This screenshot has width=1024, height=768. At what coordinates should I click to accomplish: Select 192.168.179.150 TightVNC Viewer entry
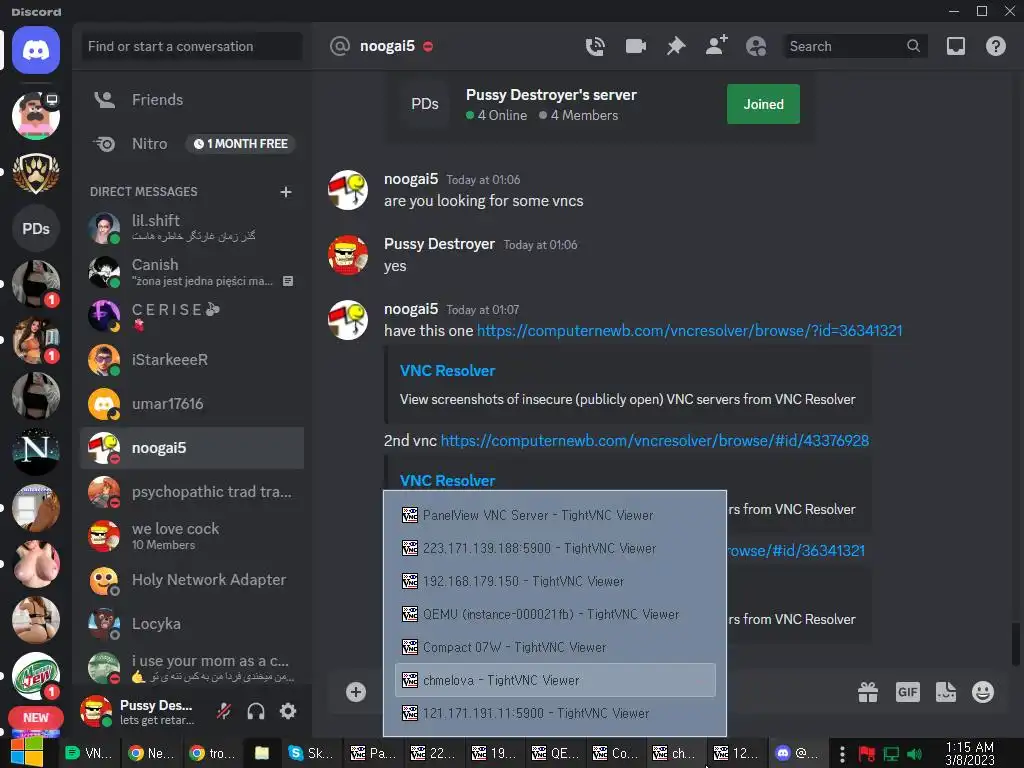(555, 581)
